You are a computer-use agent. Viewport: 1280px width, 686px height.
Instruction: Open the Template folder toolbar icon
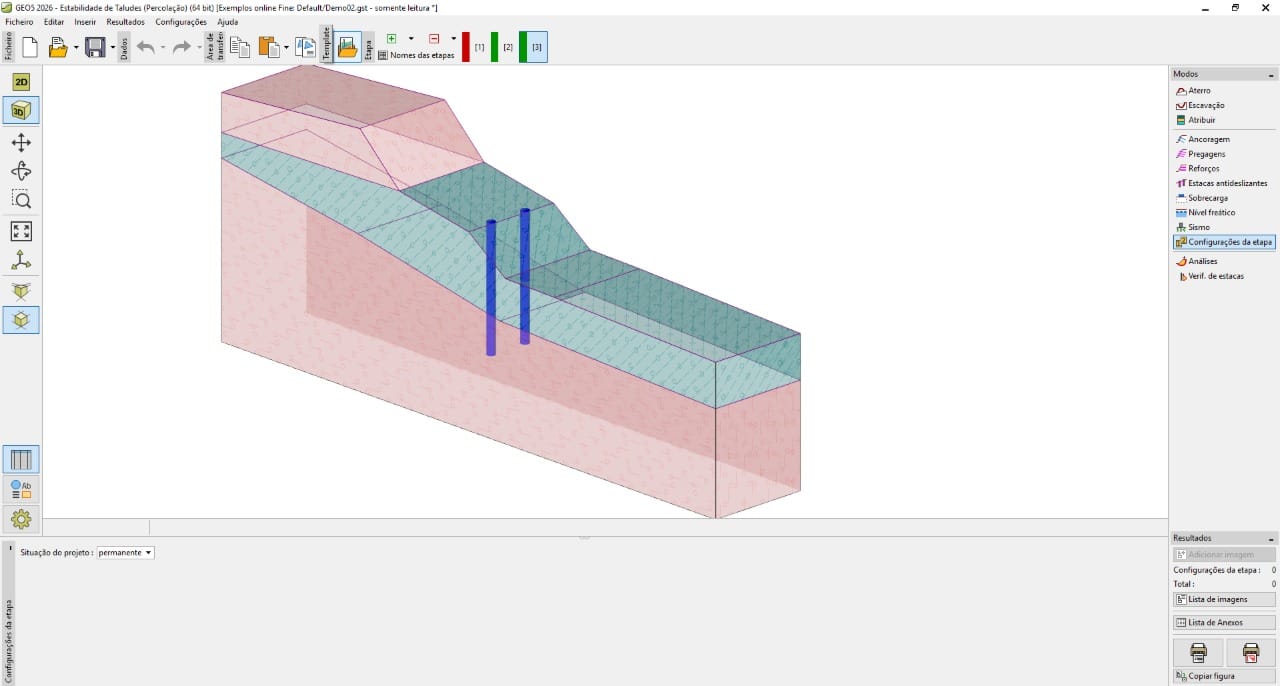[x=347, y=46]
